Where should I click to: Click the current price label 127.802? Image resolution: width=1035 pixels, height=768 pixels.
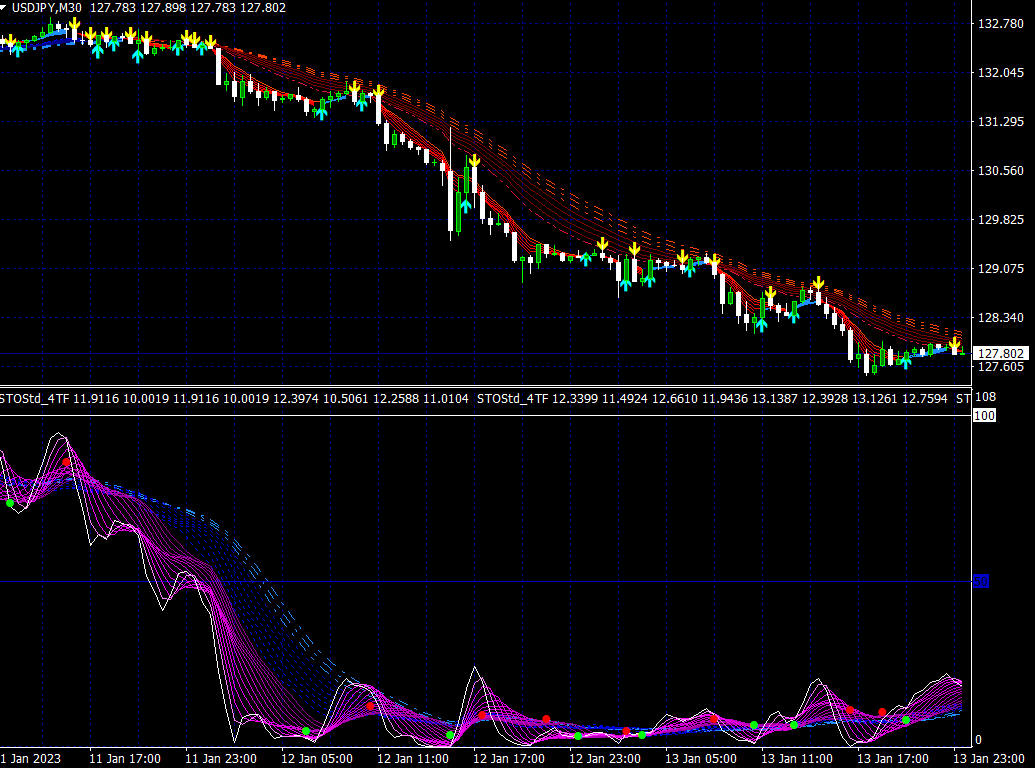[1000, 354]
